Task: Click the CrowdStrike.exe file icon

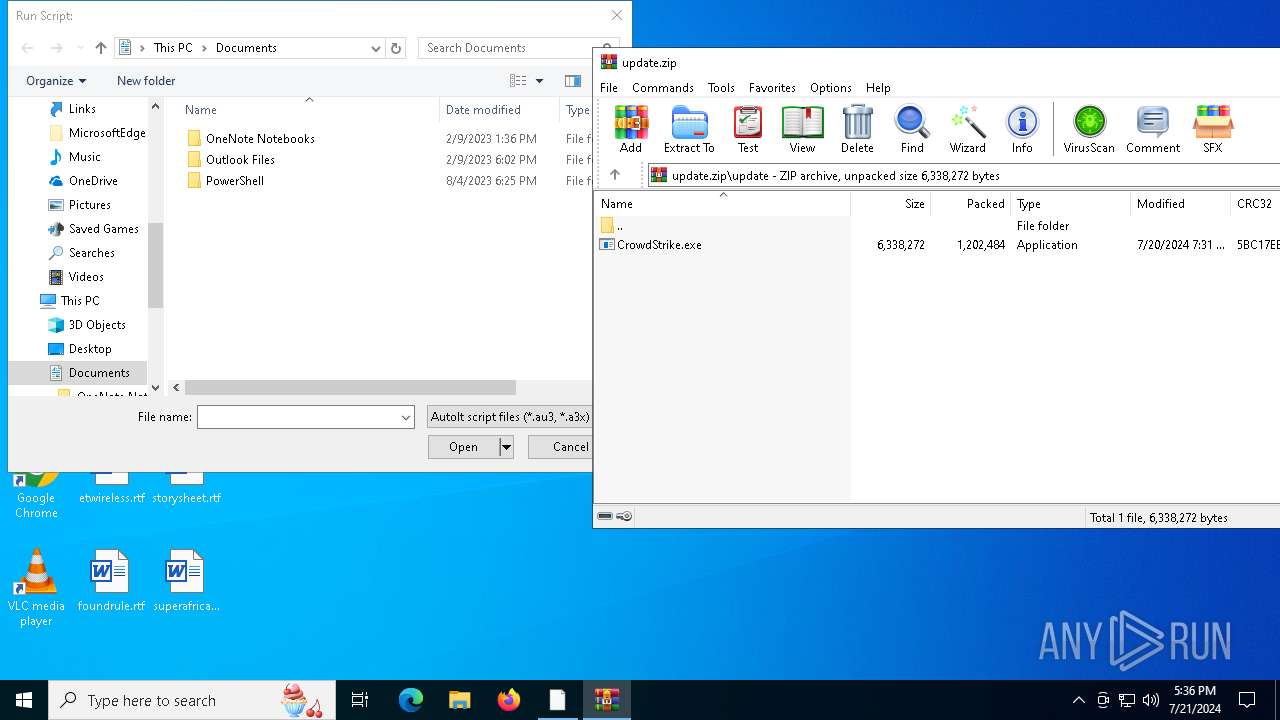Action: point(607,244)
